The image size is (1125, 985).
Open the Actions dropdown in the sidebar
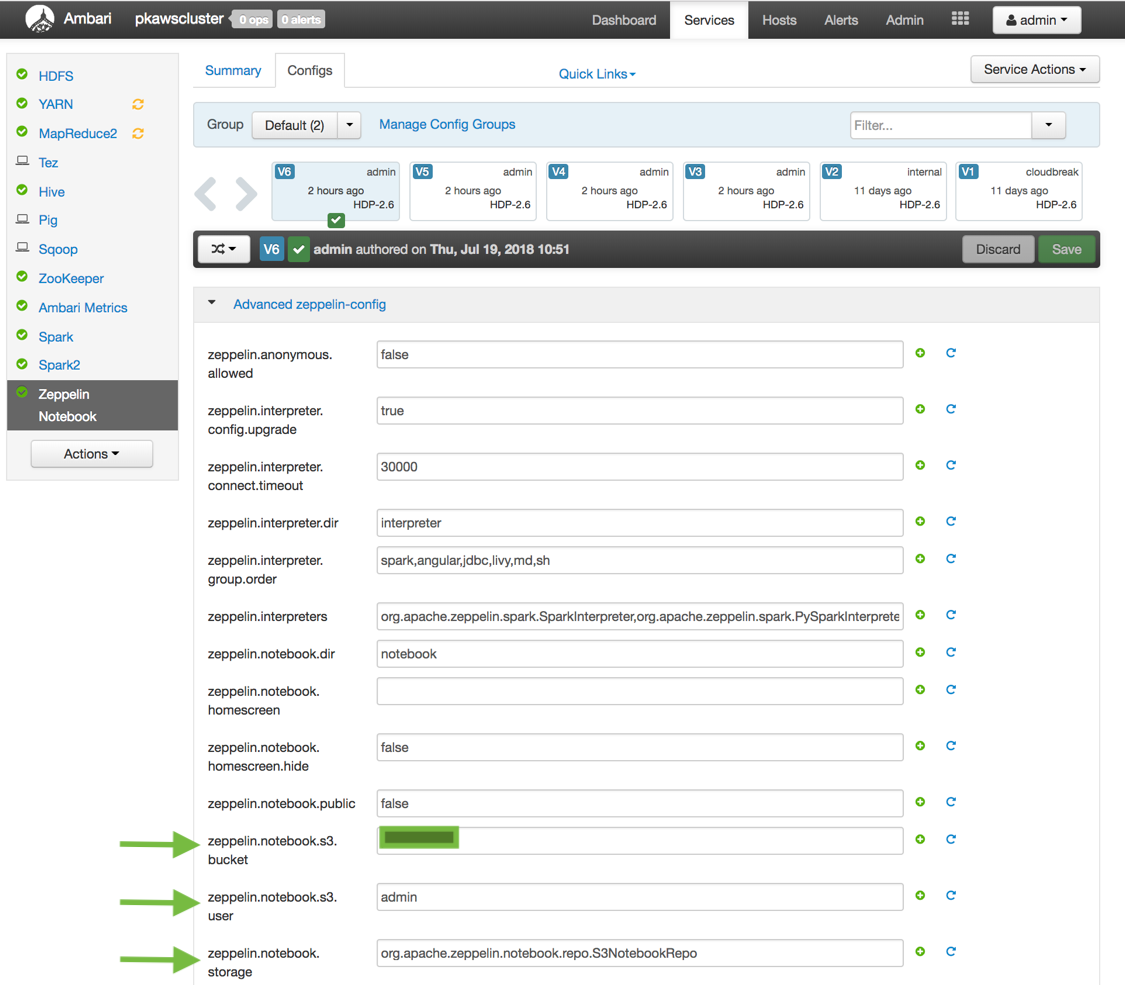[x=91, y=453]
